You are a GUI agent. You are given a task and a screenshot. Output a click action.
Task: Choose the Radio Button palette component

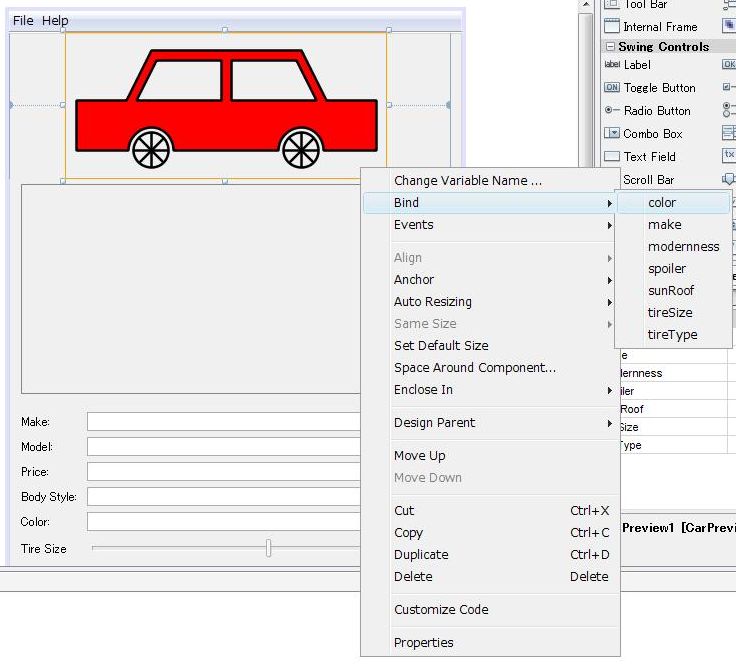(x=656, y=111)
